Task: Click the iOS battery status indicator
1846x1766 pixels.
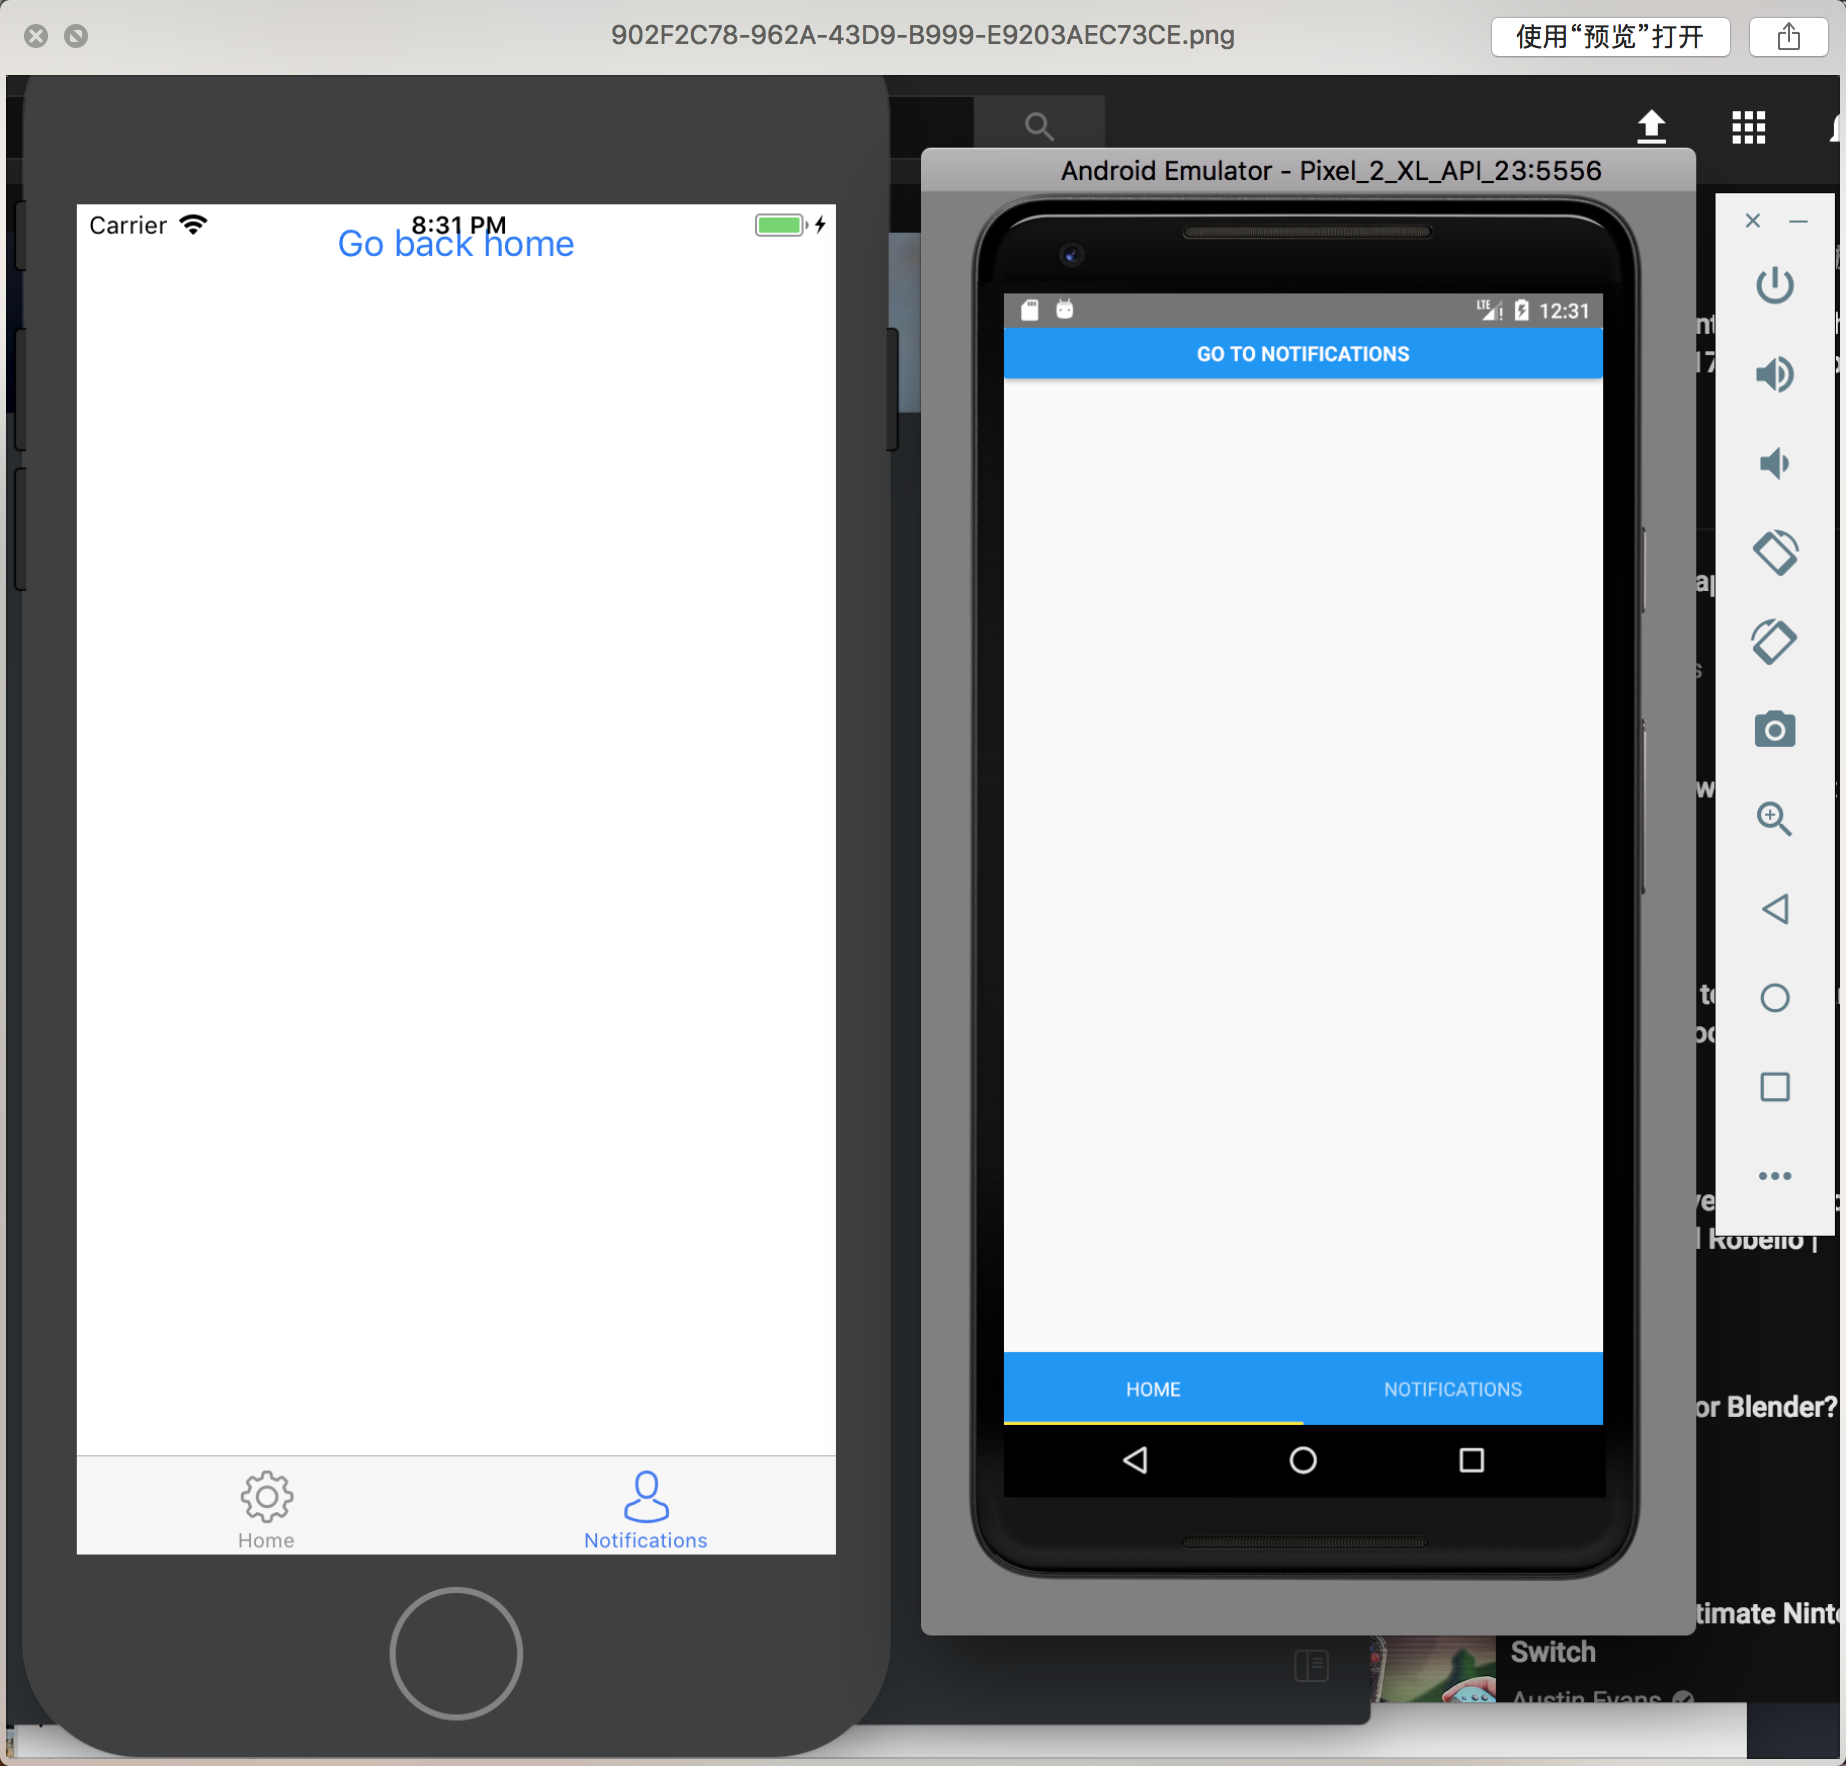Action: click(781, 225)
